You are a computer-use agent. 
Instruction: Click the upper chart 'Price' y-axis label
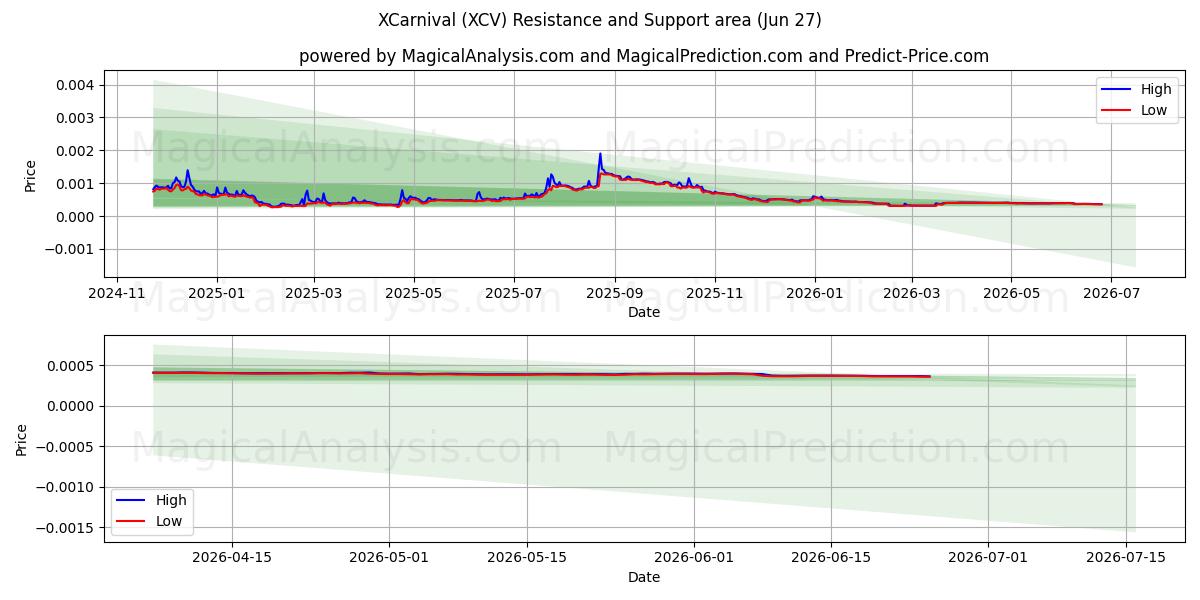point(30,176)
